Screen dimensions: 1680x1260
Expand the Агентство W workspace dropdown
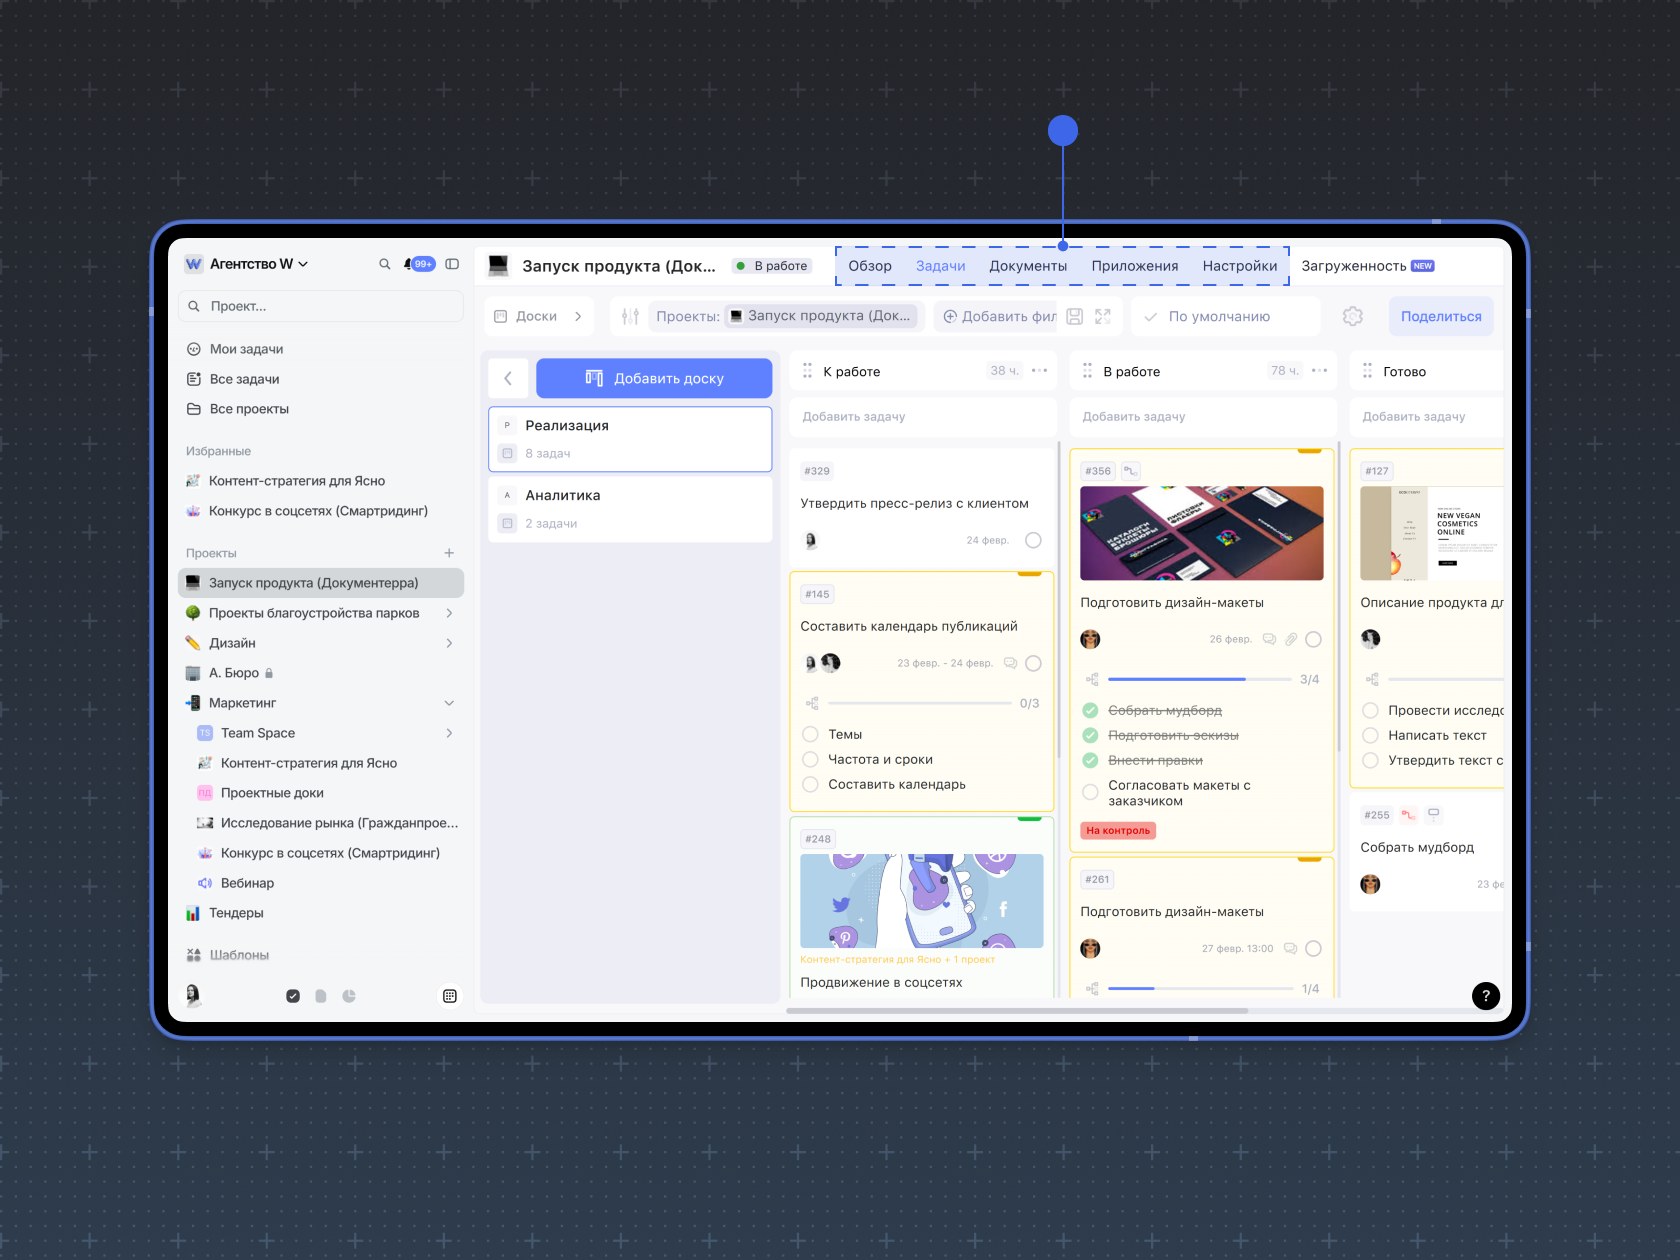coord(303,264)
